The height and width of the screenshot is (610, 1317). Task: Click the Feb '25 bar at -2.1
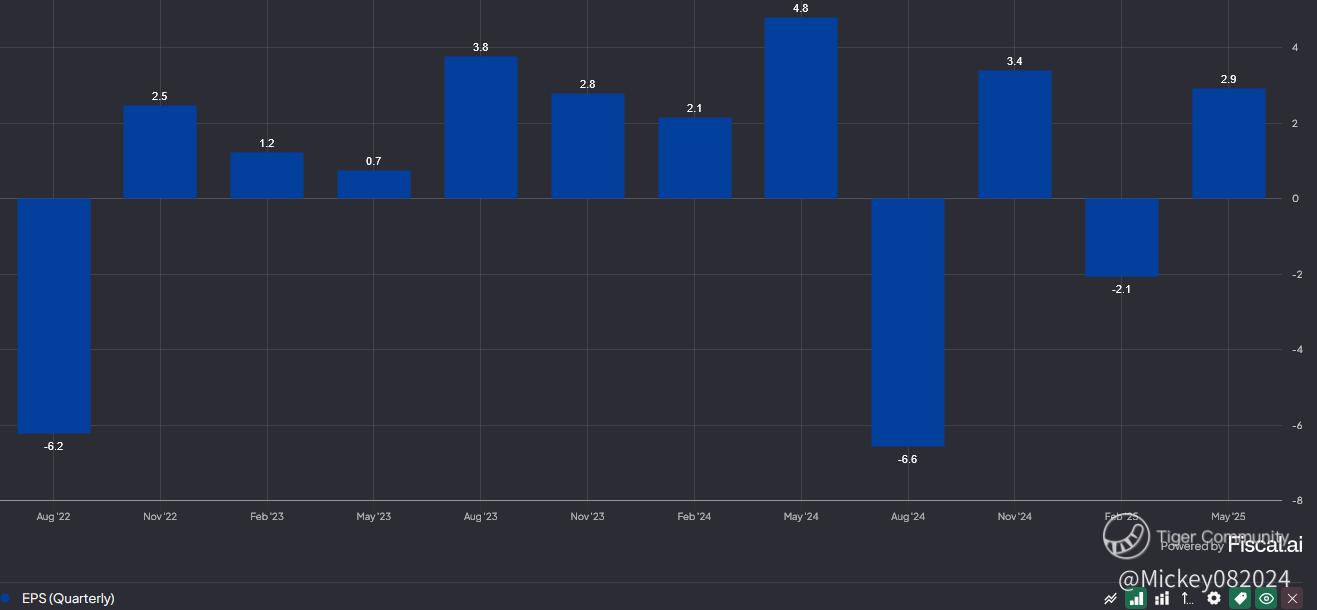tap(1122, 237)
